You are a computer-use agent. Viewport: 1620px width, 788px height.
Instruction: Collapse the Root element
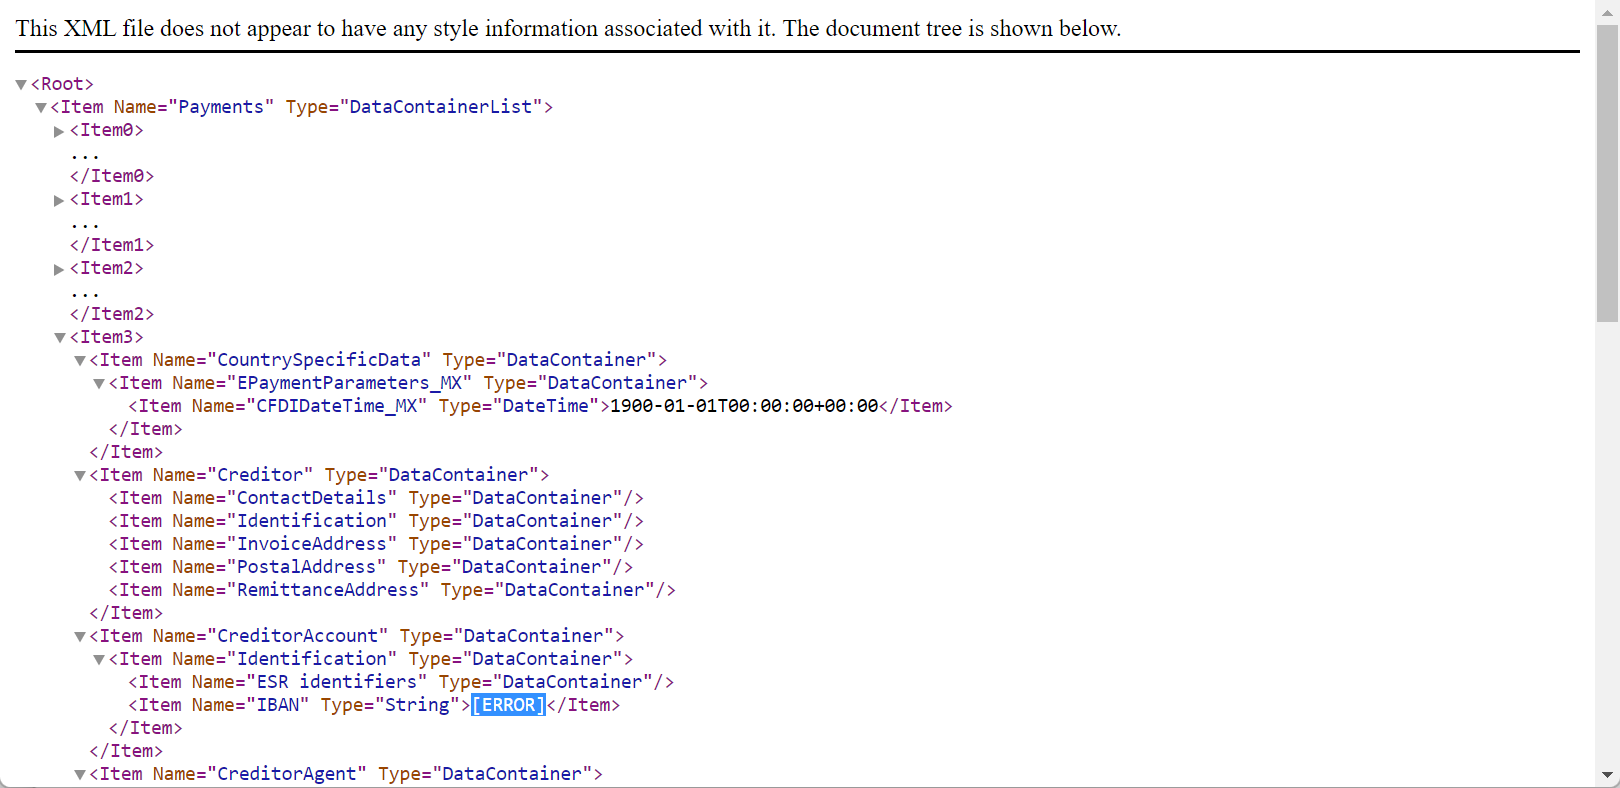[x=21, y=85]
